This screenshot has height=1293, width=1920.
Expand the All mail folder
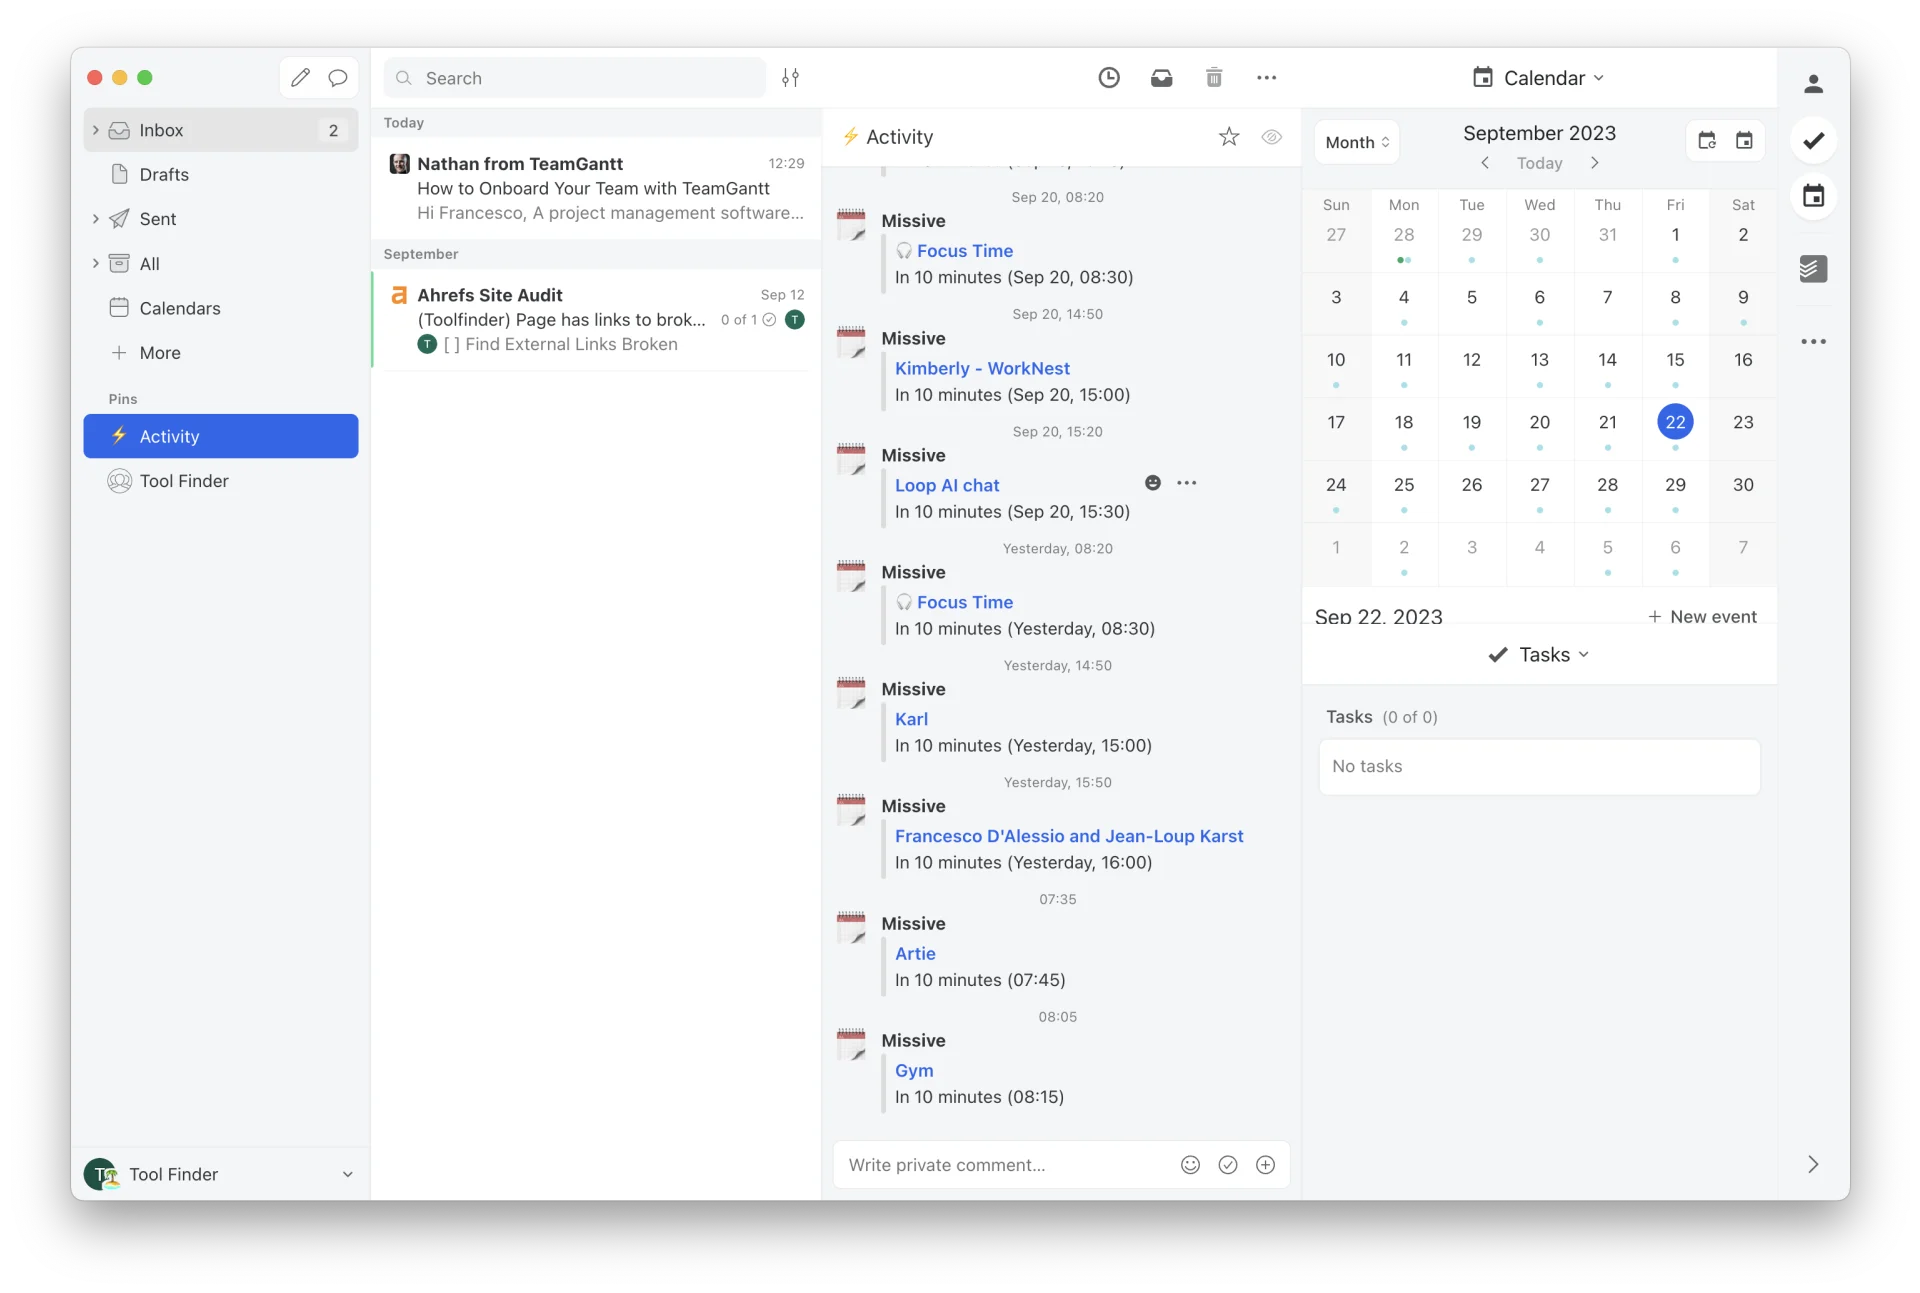coord(94,263)
